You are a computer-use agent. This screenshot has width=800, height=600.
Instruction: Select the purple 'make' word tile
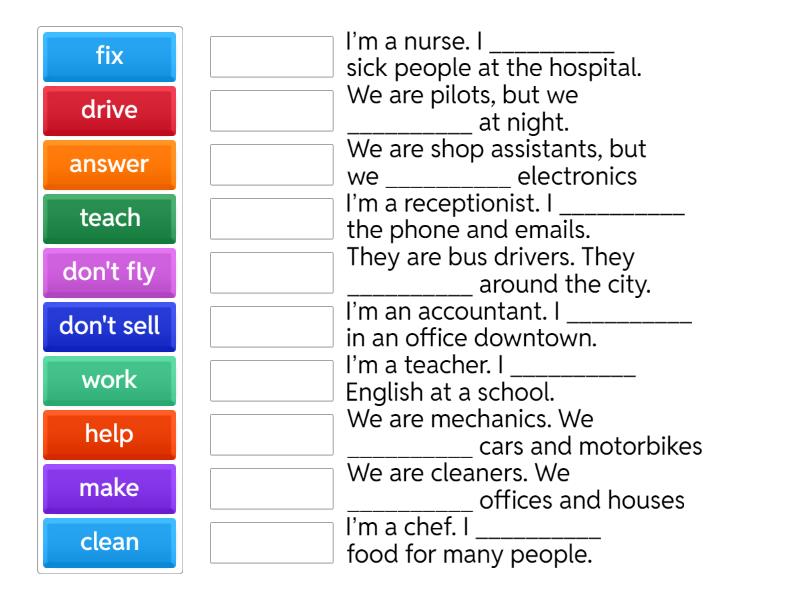pos(109,489)
